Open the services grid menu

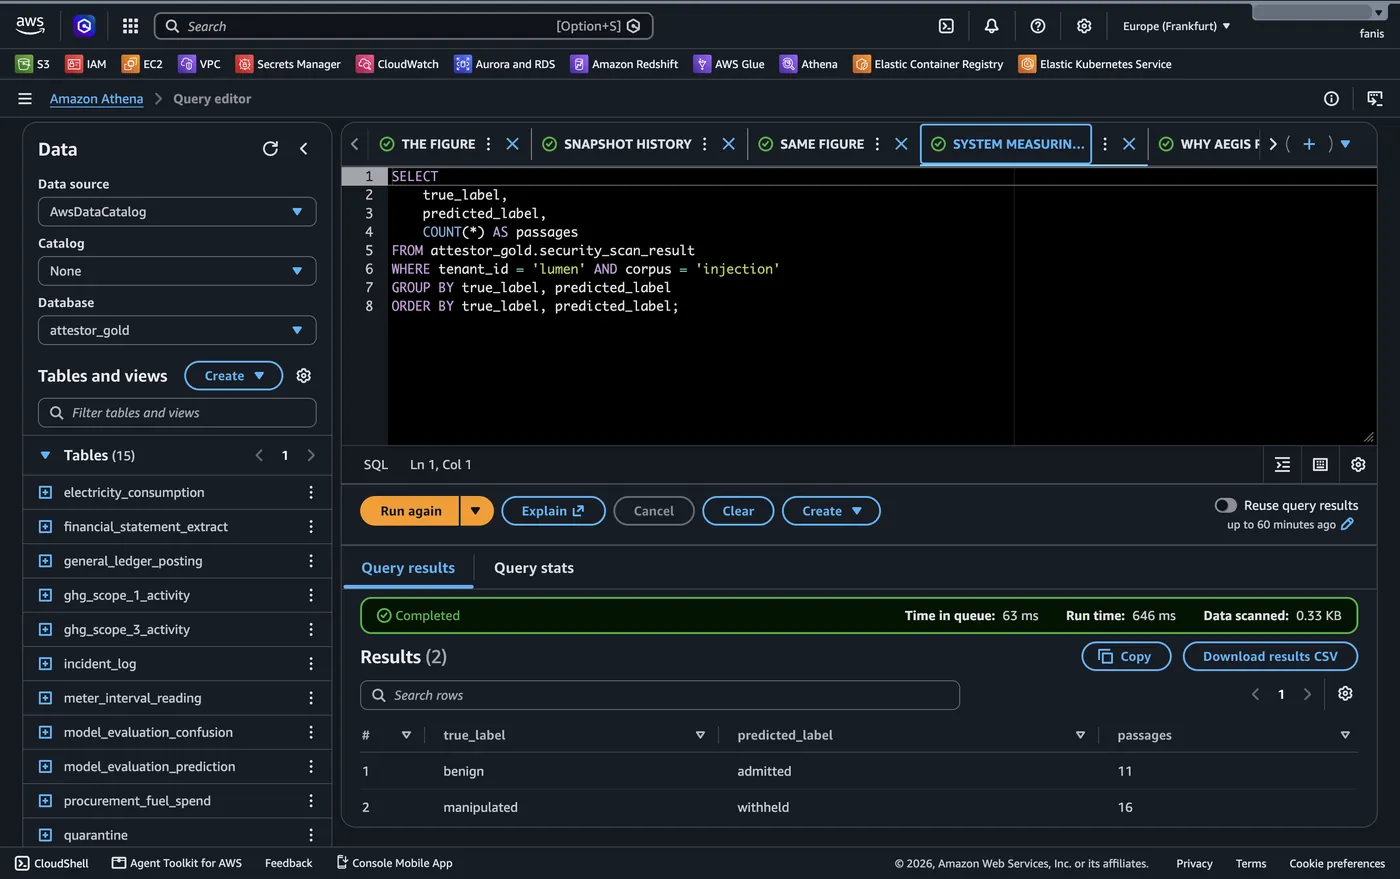(130, 26)
